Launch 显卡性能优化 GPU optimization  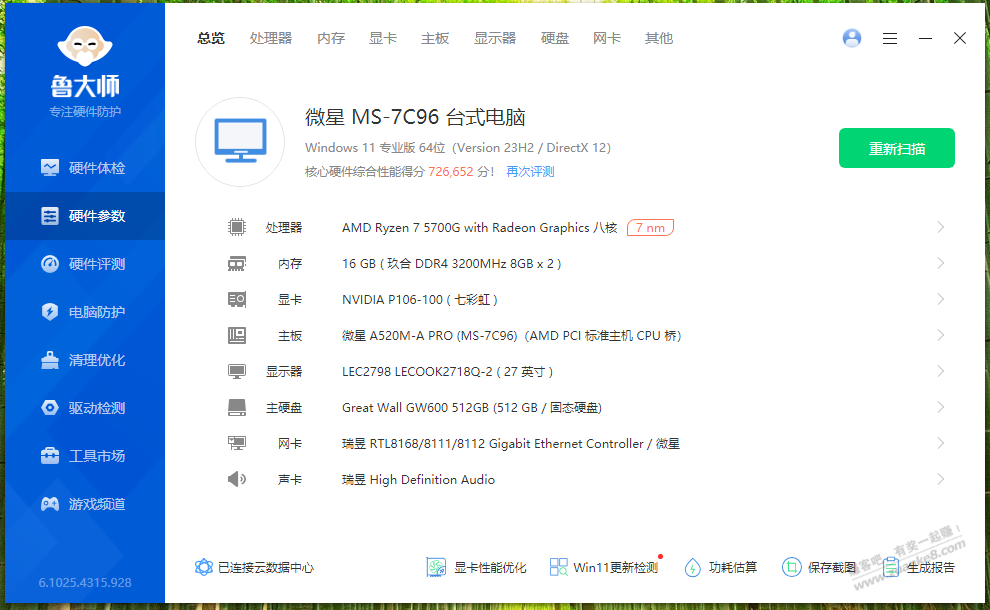(x=477, y=567)
